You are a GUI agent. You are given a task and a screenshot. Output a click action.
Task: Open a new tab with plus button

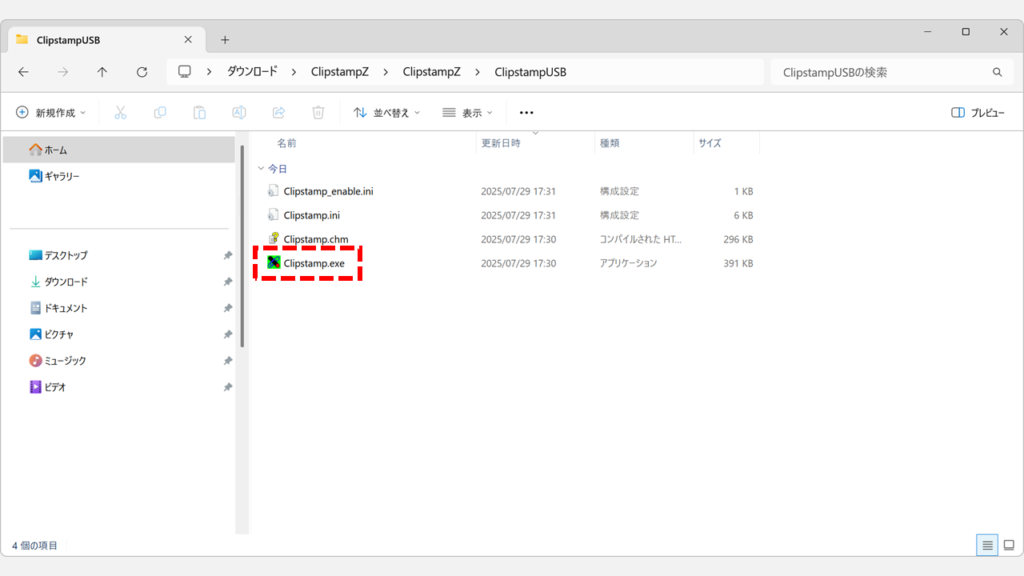(225, 40)
